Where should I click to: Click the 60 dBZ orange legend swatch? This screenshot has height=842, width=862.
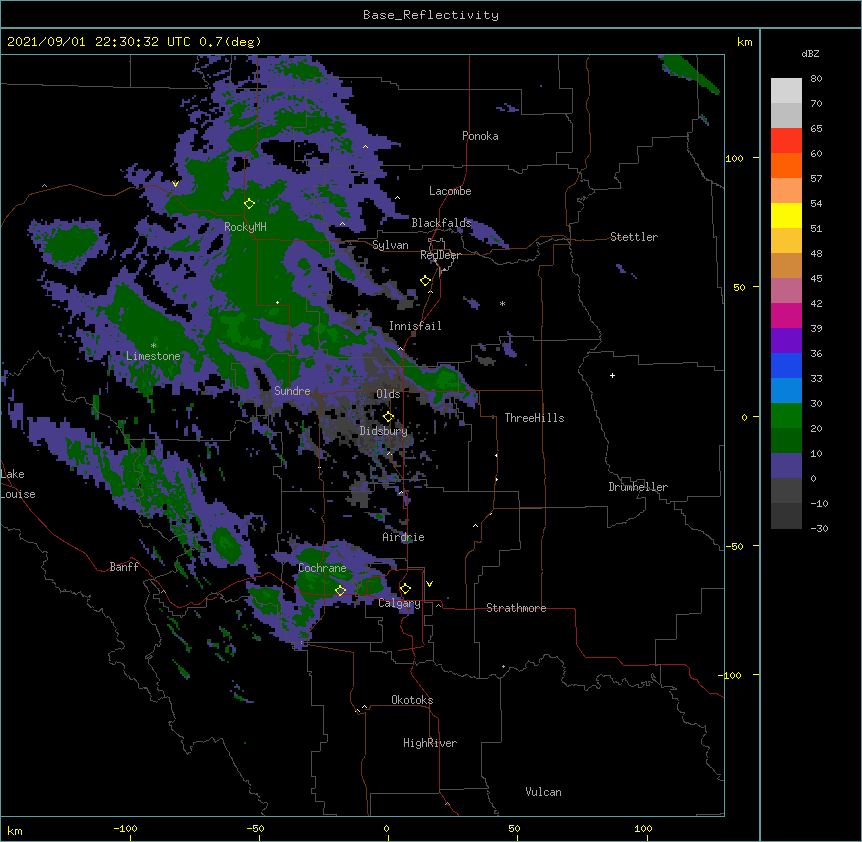point(786,165)
